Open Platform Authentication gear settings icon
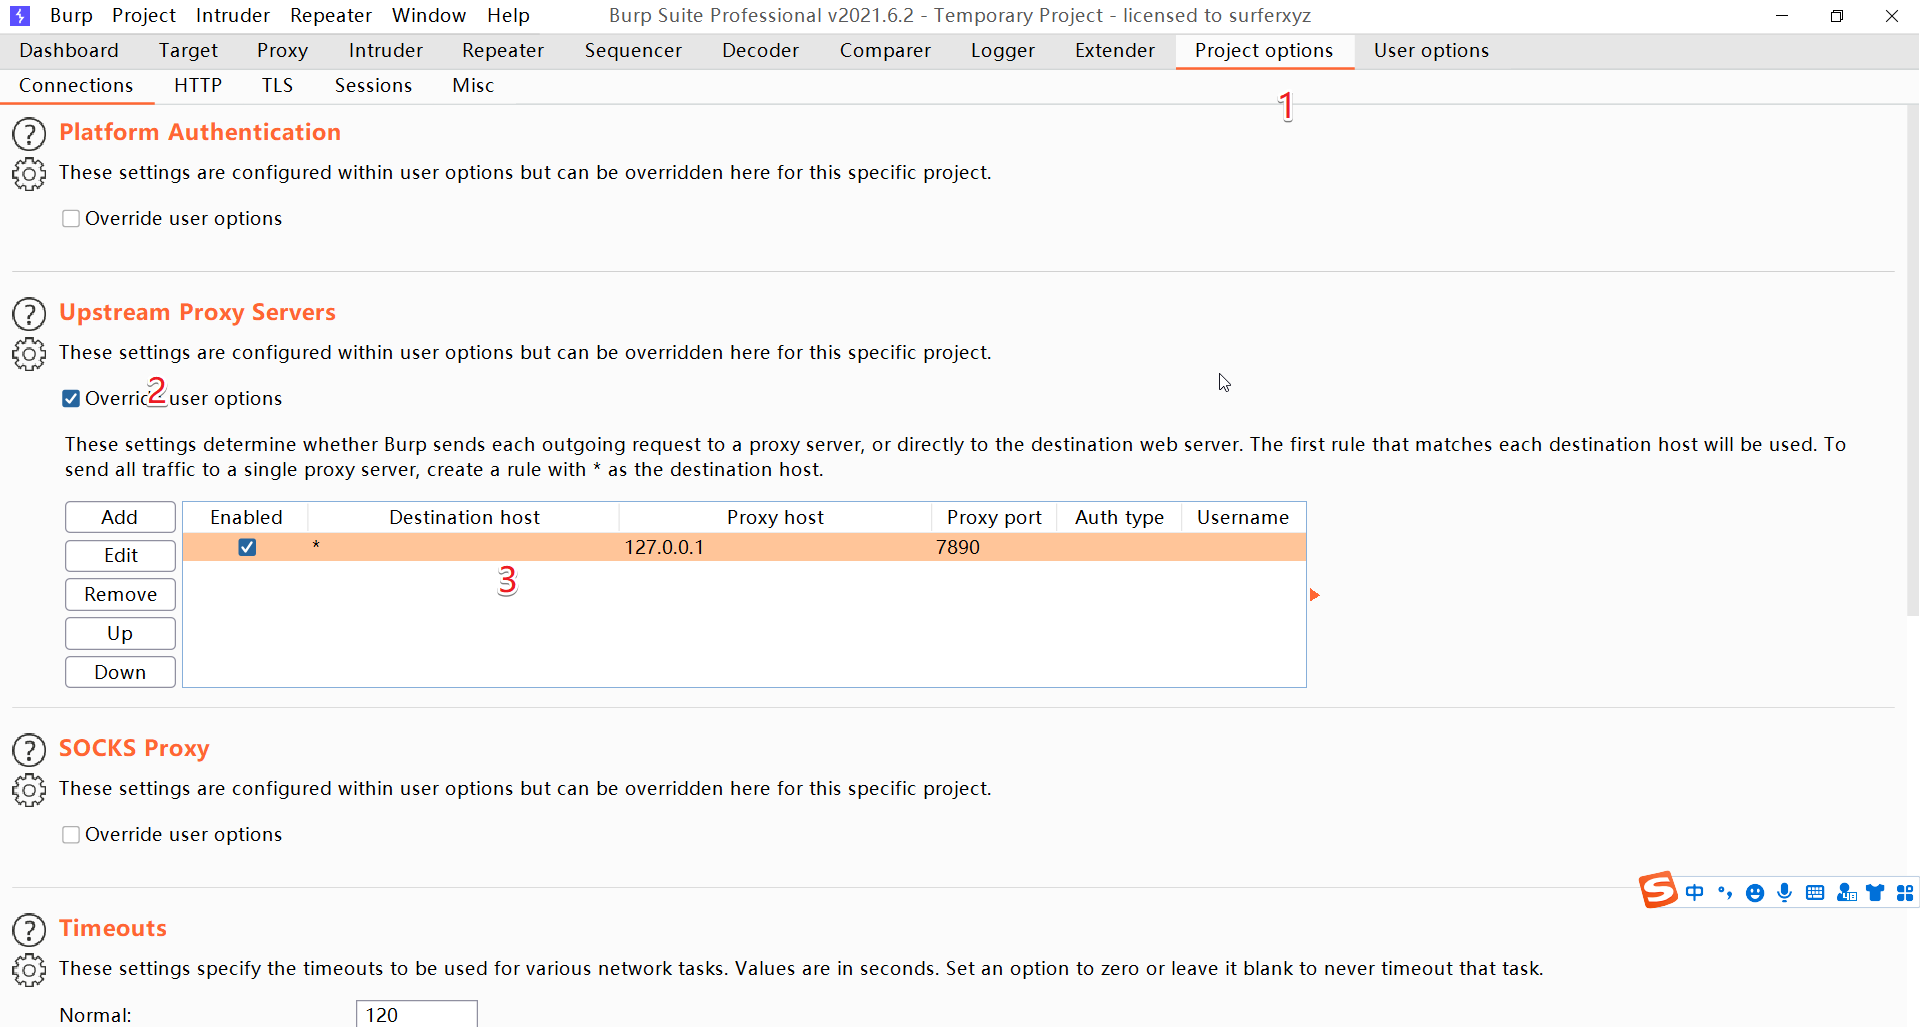 29,174
